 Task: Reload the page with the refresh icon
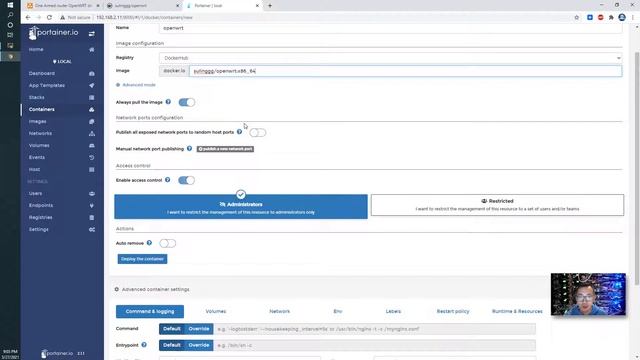[x=49, y=18]
